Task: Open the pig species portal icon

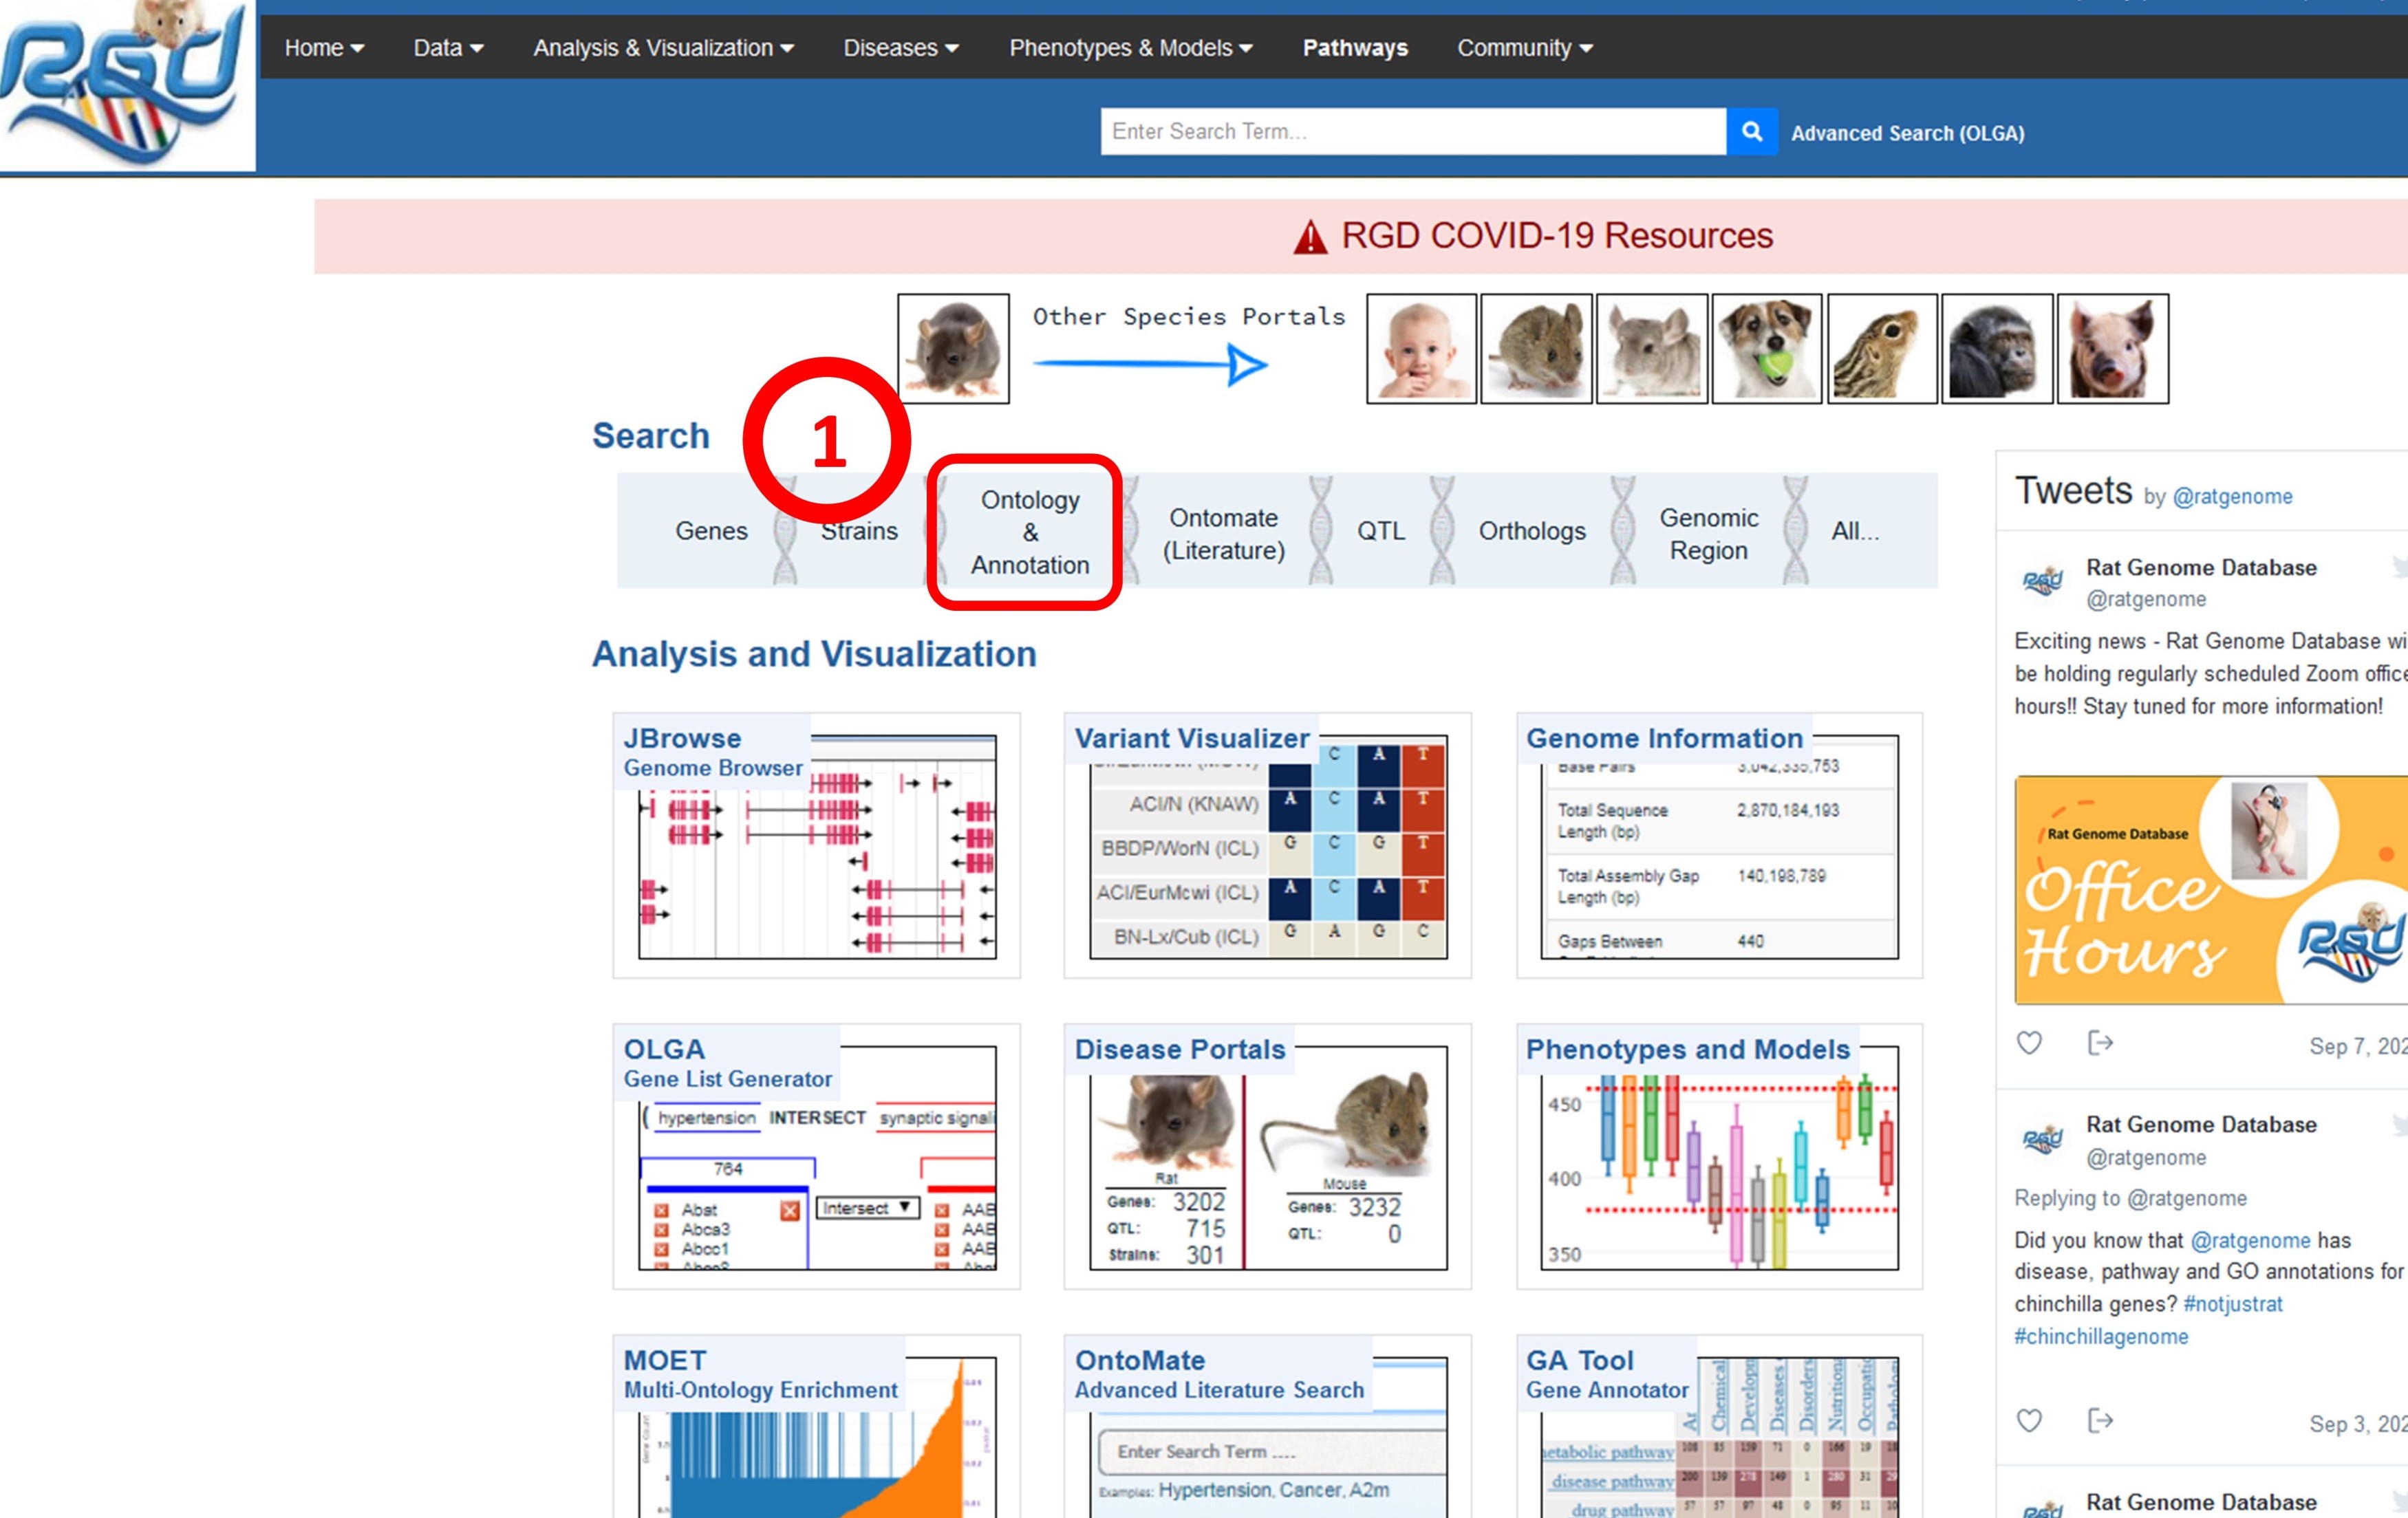Action: (x=2112, y=349)
